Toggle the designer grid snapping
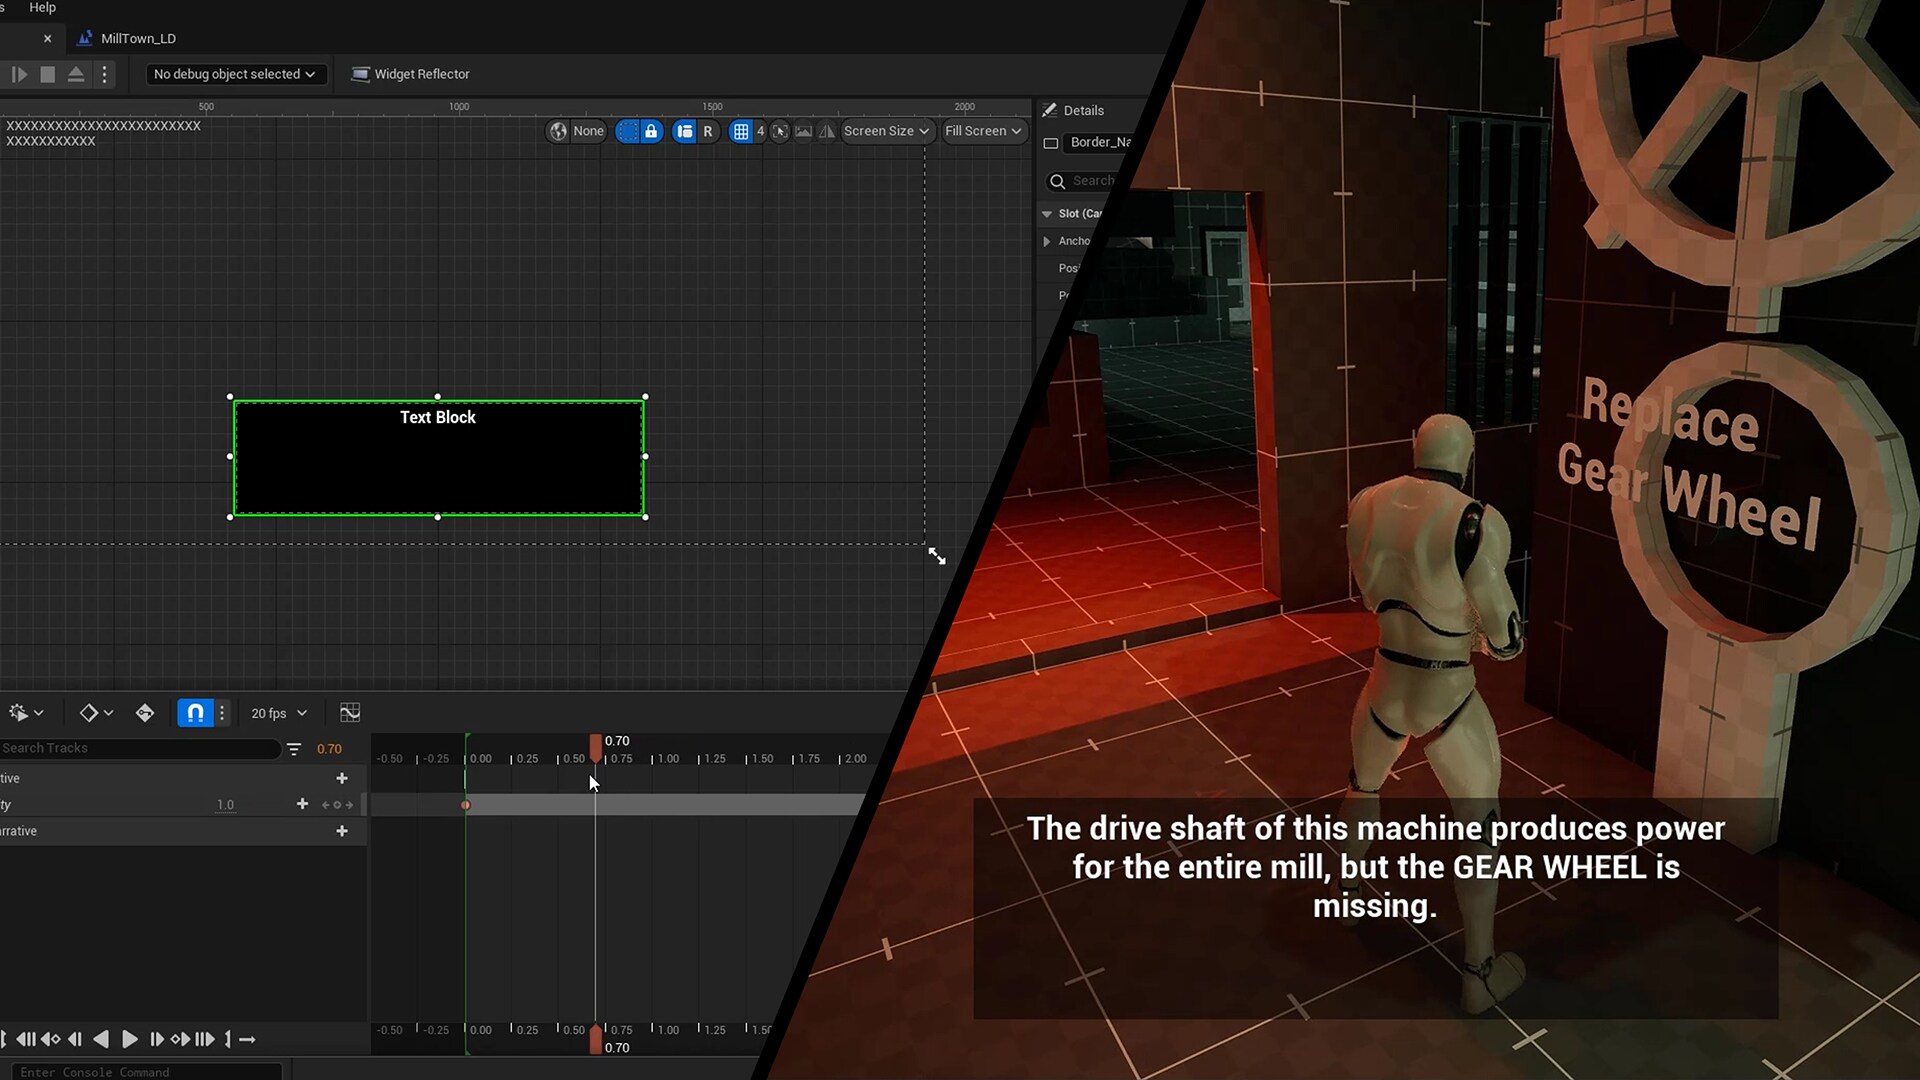This screenshot has width=1920, height=1080. click(741, 131)
